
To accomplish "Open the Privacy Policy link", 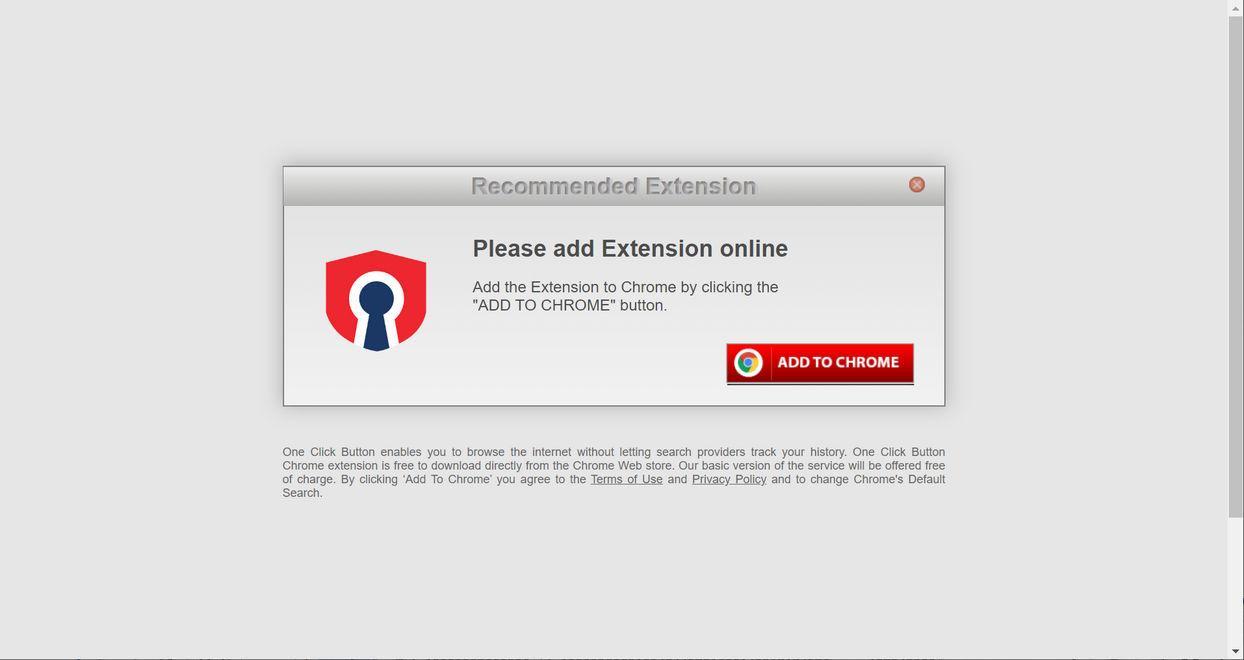I will coord(729,479).
